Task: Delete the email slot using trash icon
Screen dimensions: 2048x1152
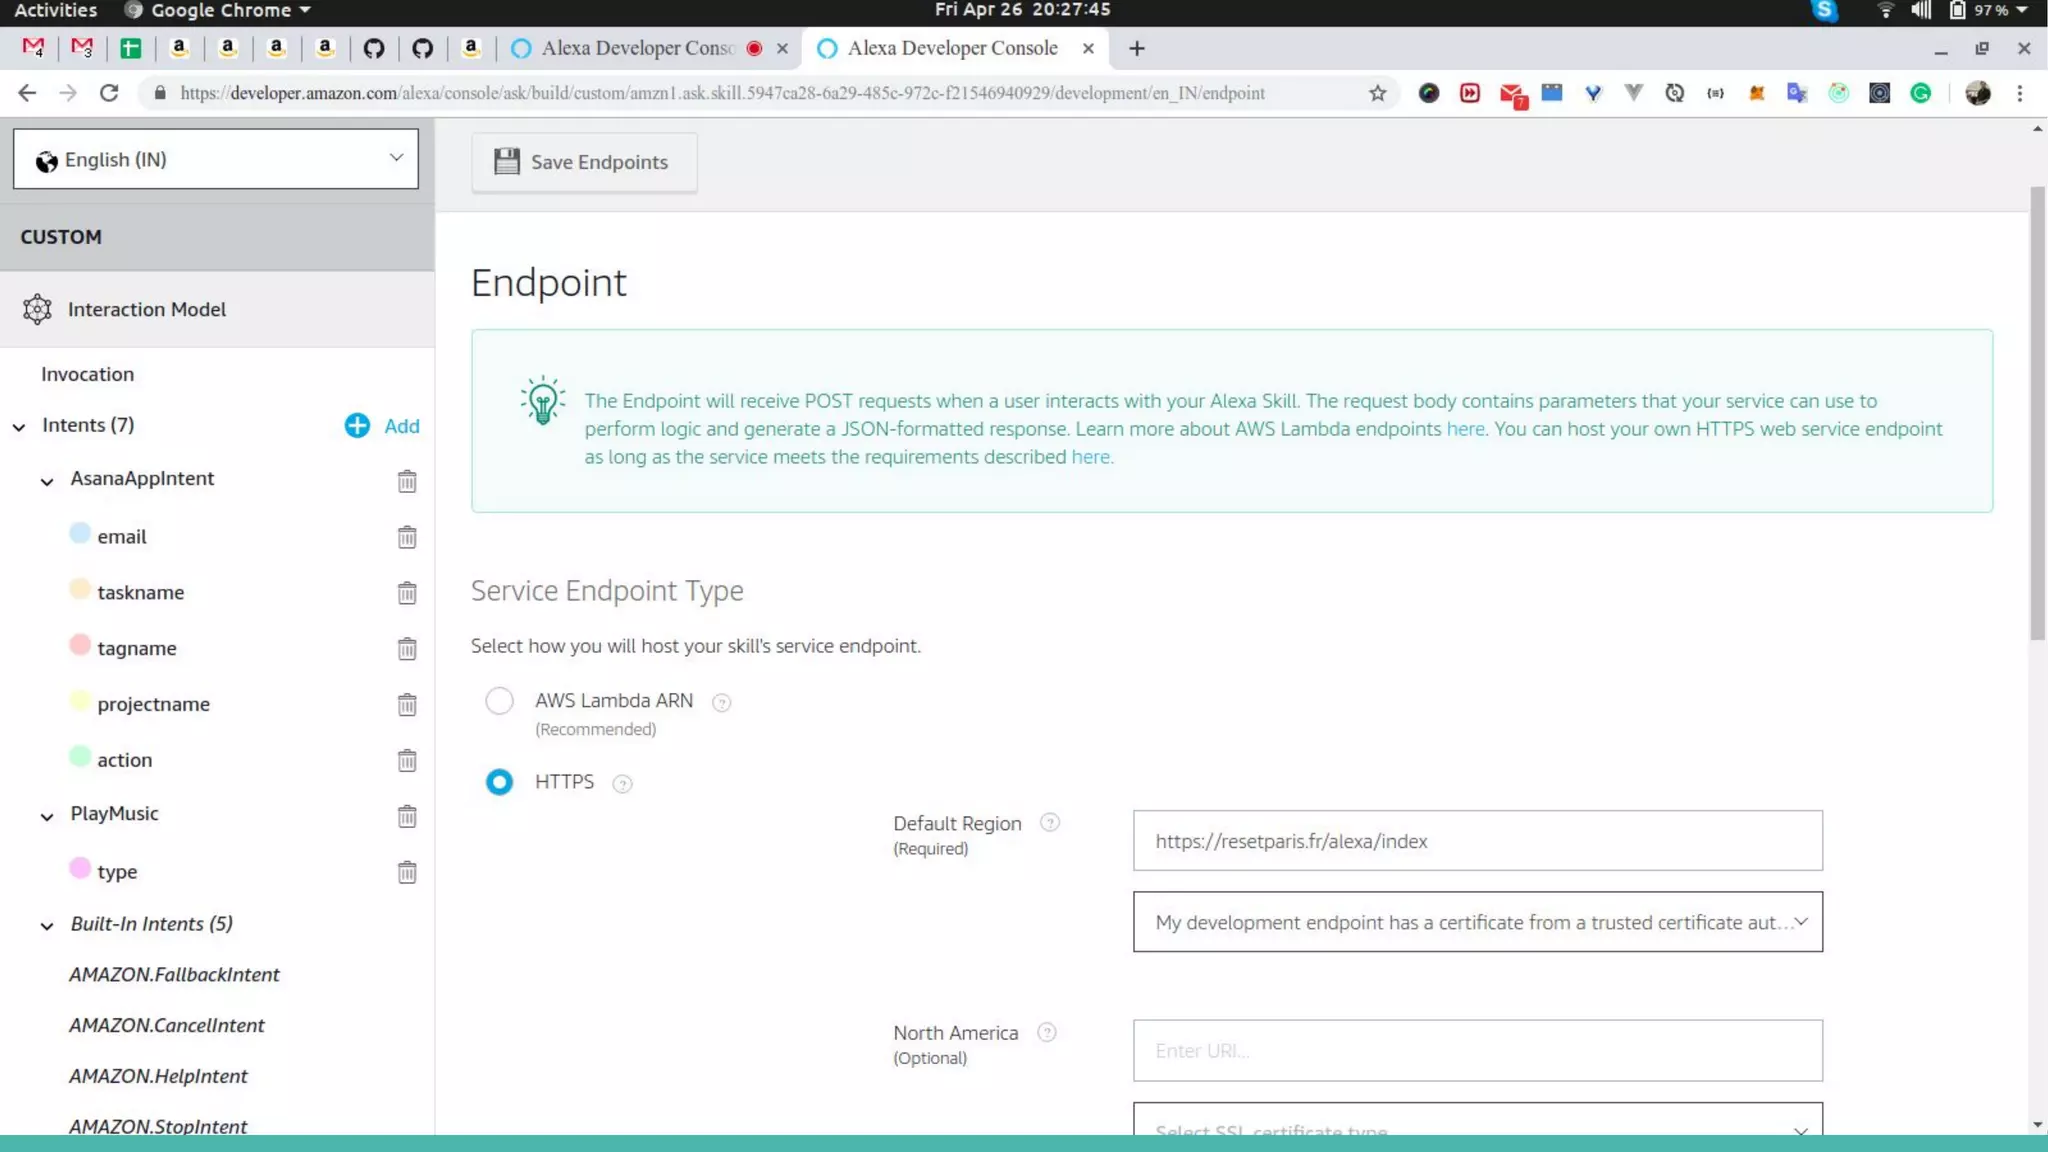Action: click(406, 537)
